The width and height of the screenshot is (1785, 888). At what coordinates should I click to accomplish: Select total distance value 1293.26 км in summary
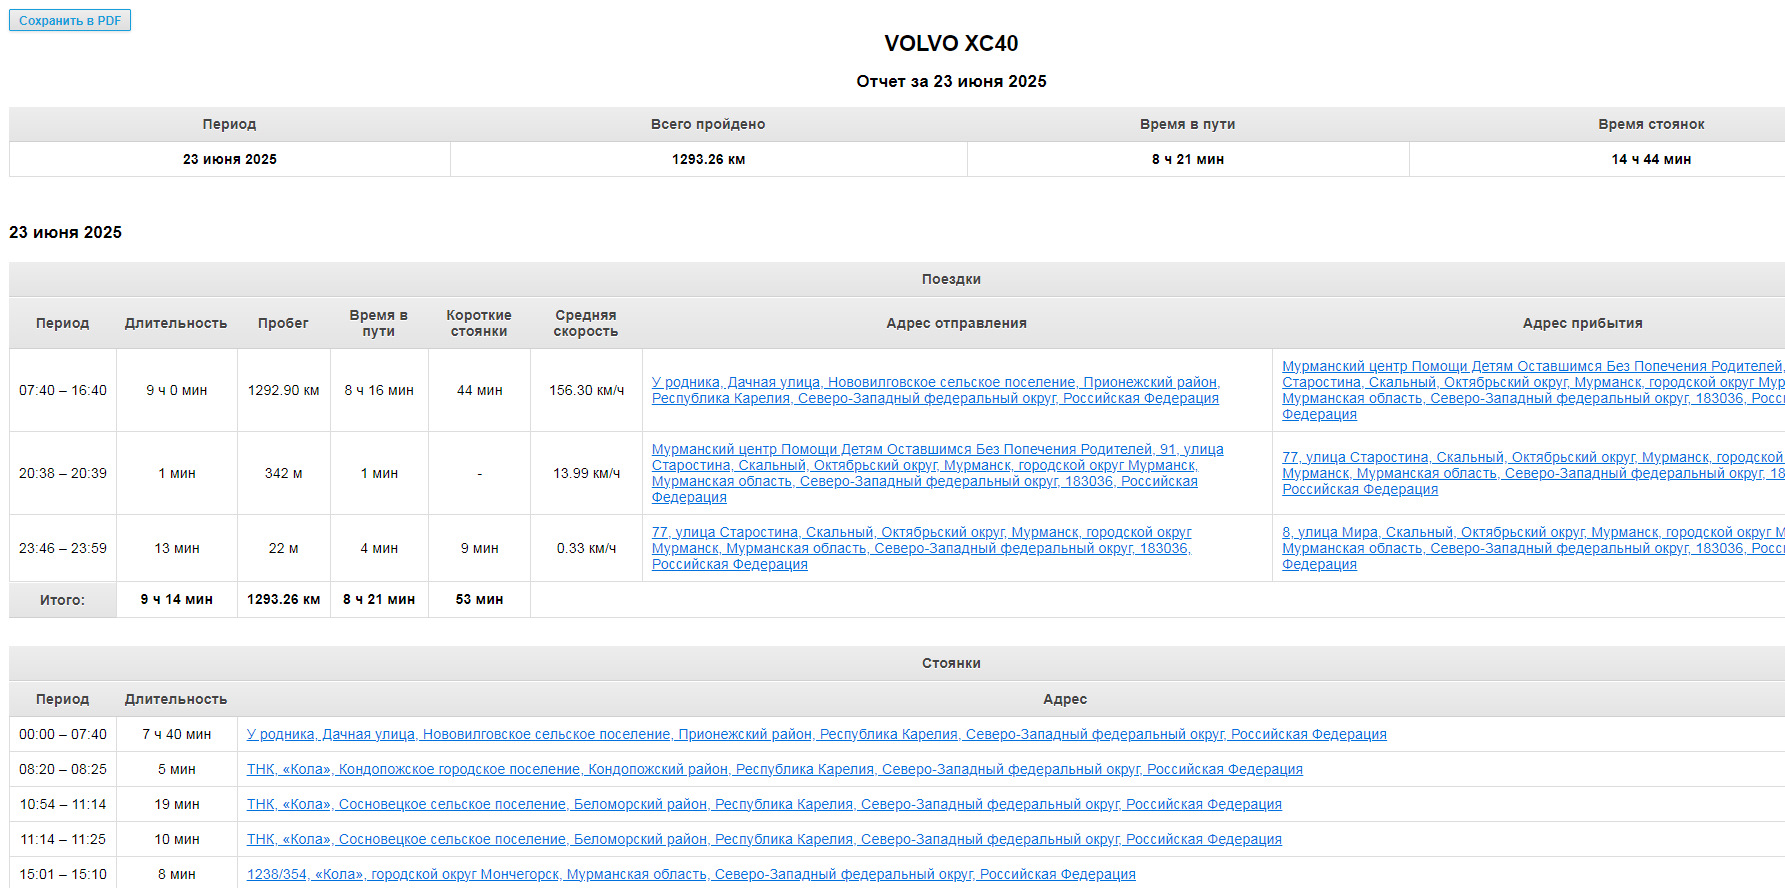[708, 159]
